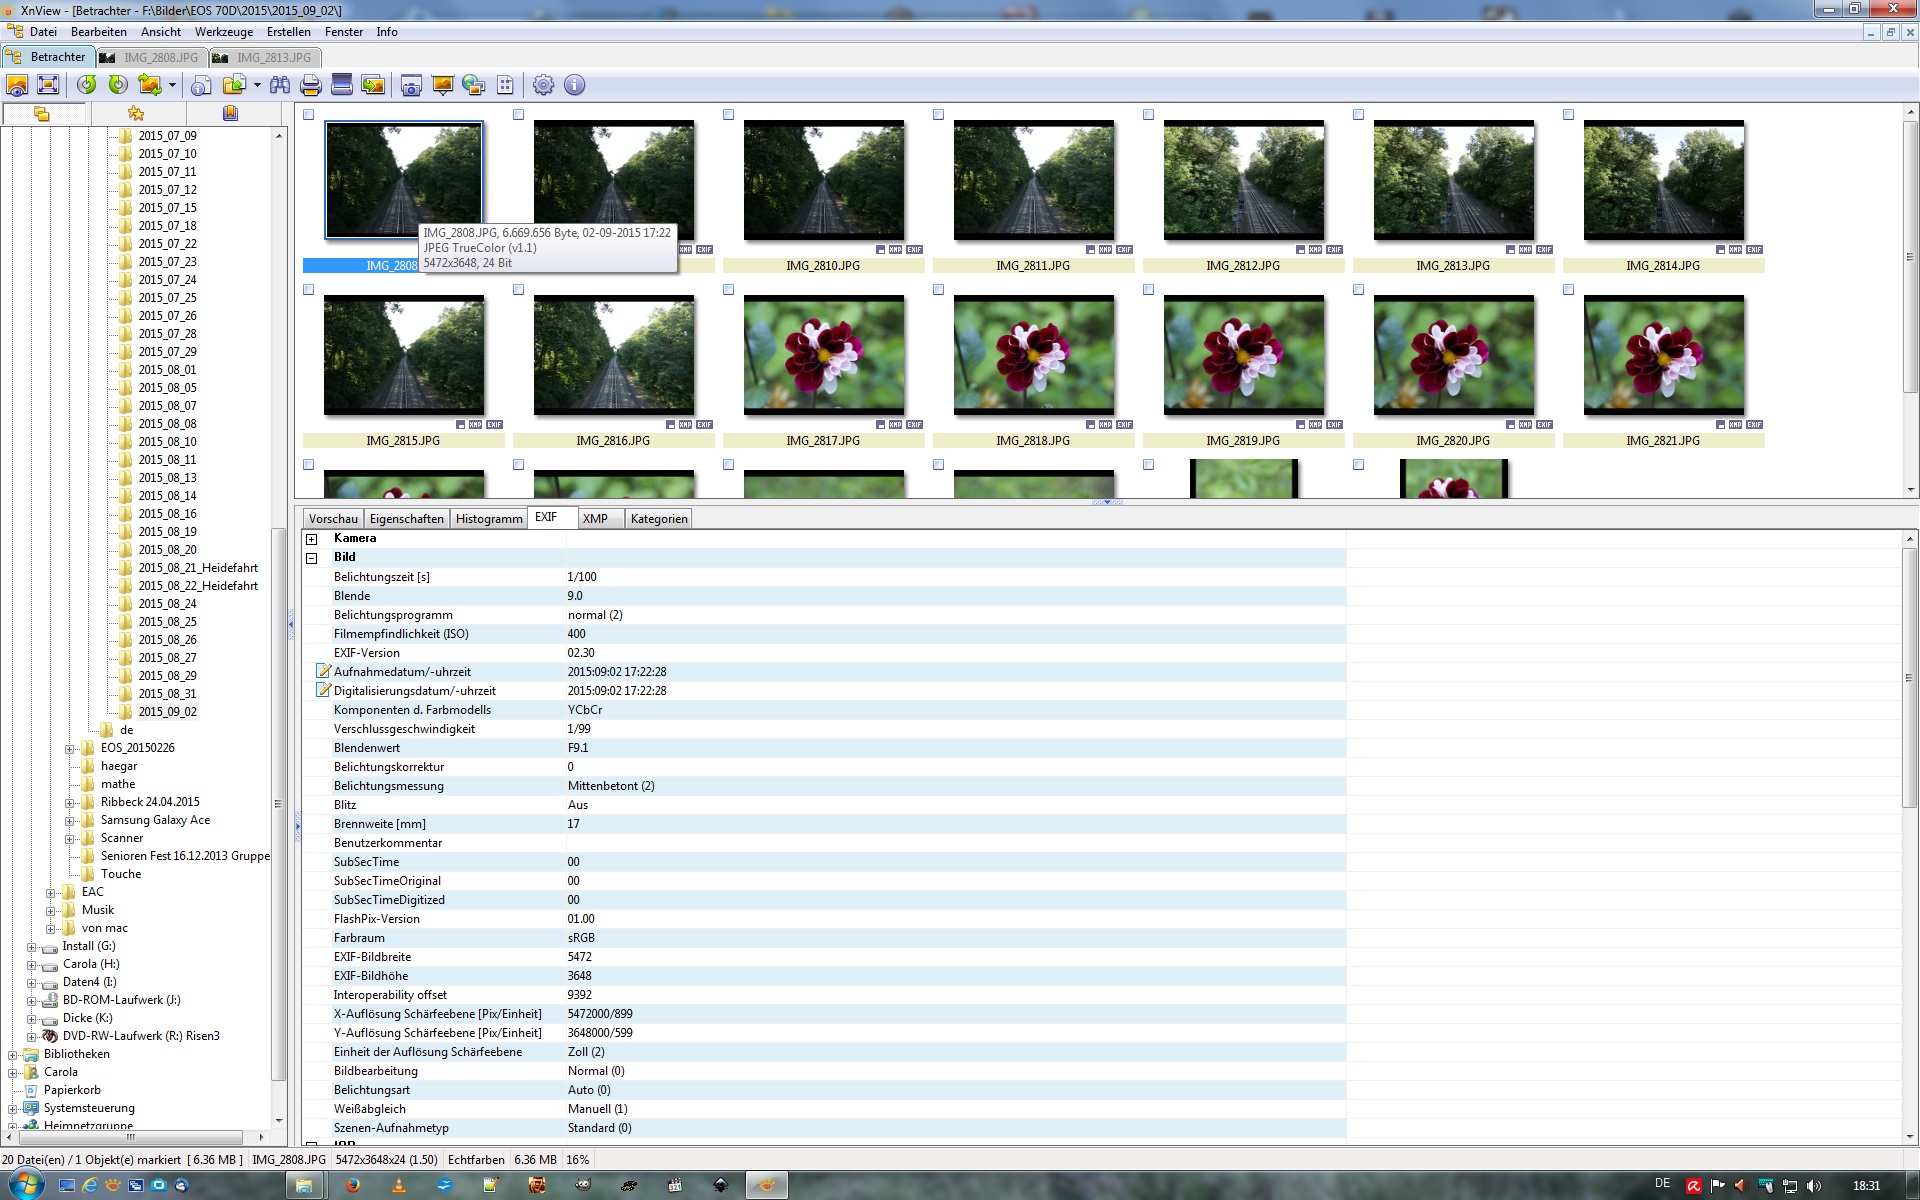This screenshot has height=1200, width=1920.
Task: Open screen capture camera icon
Action: pos(411,86)
